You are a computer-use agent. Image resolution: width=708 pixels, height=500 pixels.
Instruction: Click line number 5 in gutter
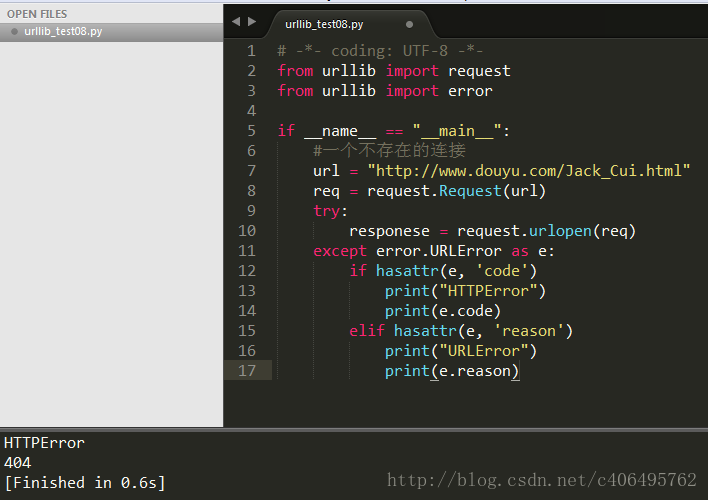coord(252,131)
